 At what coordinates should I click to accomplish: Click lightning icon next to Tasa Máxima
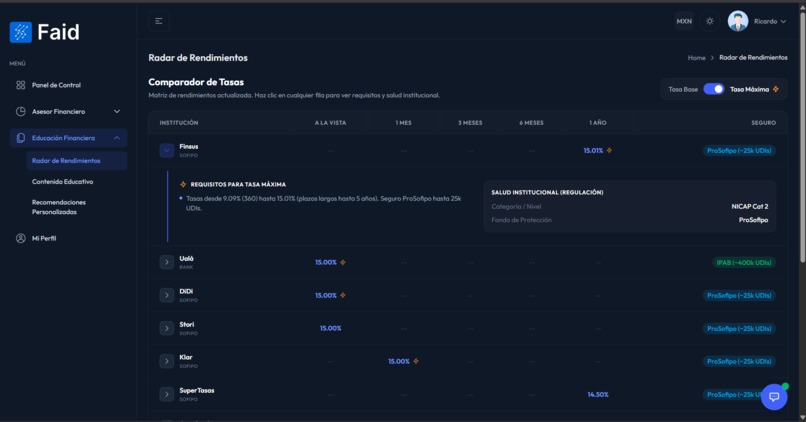[x=776, y=89]
